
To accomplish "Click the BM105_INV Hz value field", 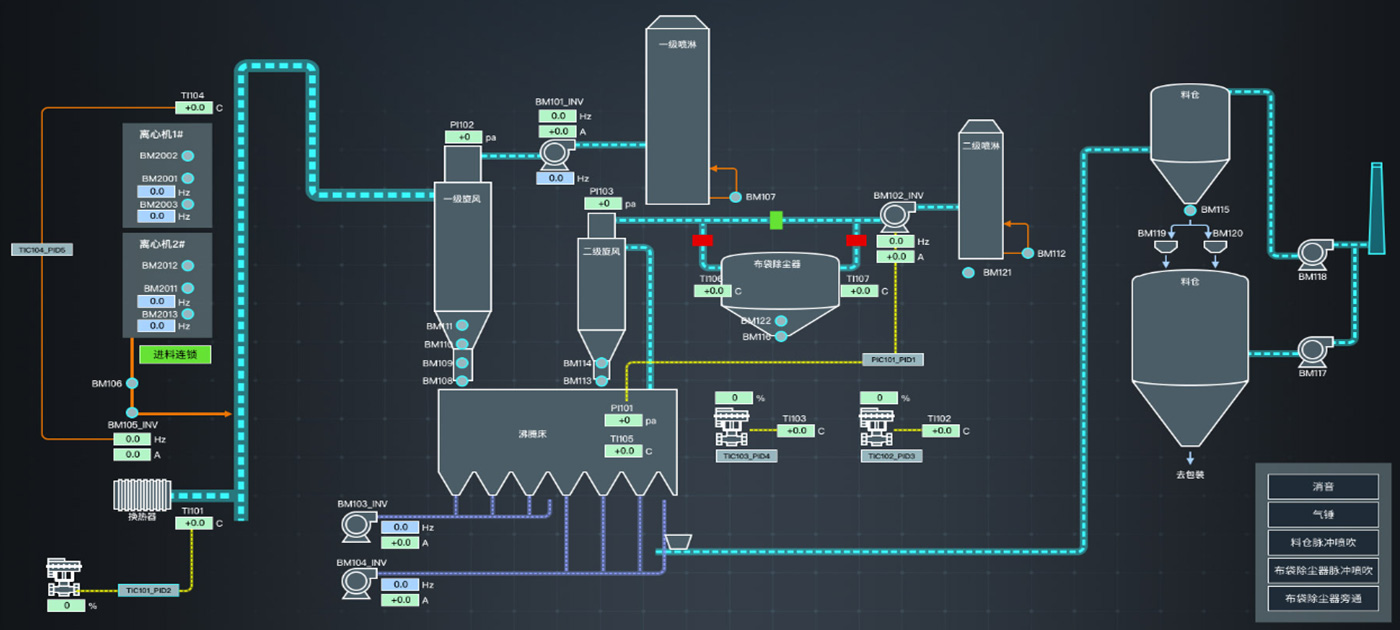I will coord(132,439).
